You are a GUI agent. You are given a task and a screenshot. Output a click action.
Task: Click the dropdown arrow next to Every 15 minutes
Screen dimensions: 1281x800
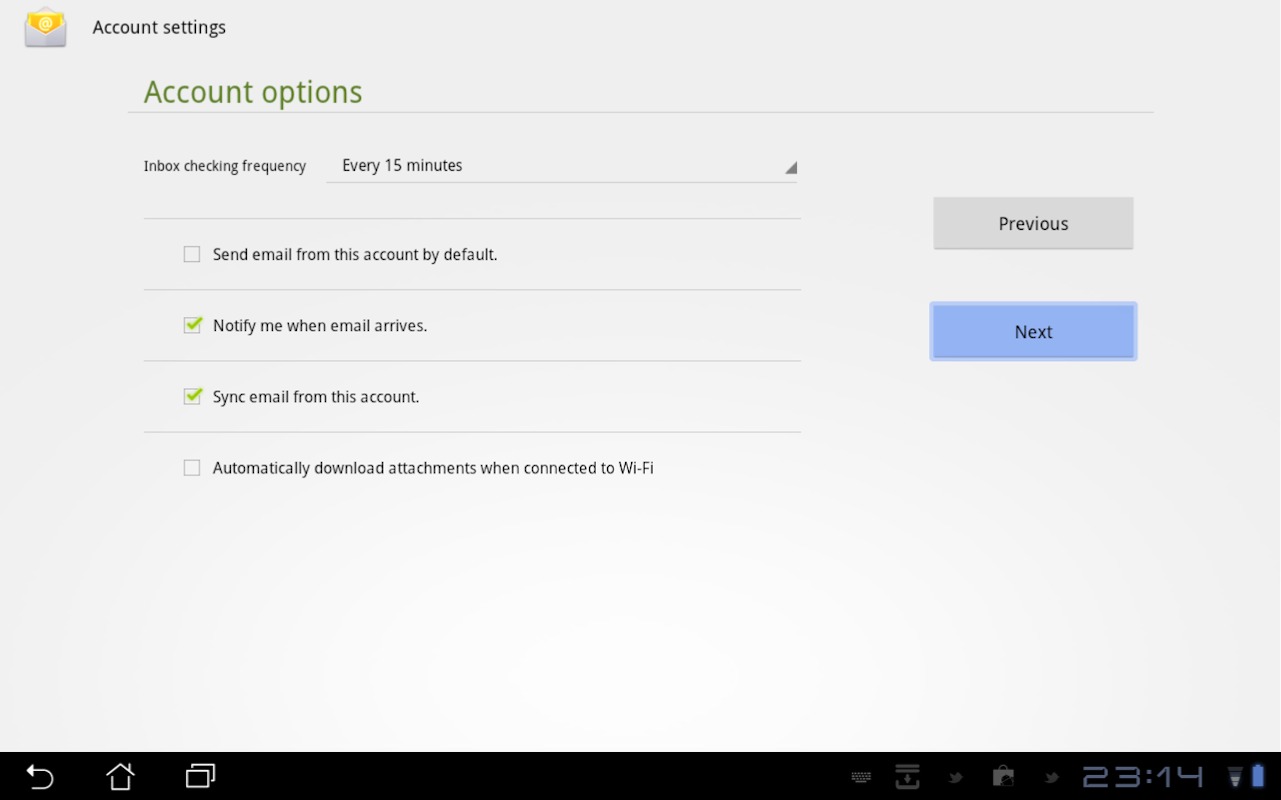pyautogui.click(x=790, y=168)
